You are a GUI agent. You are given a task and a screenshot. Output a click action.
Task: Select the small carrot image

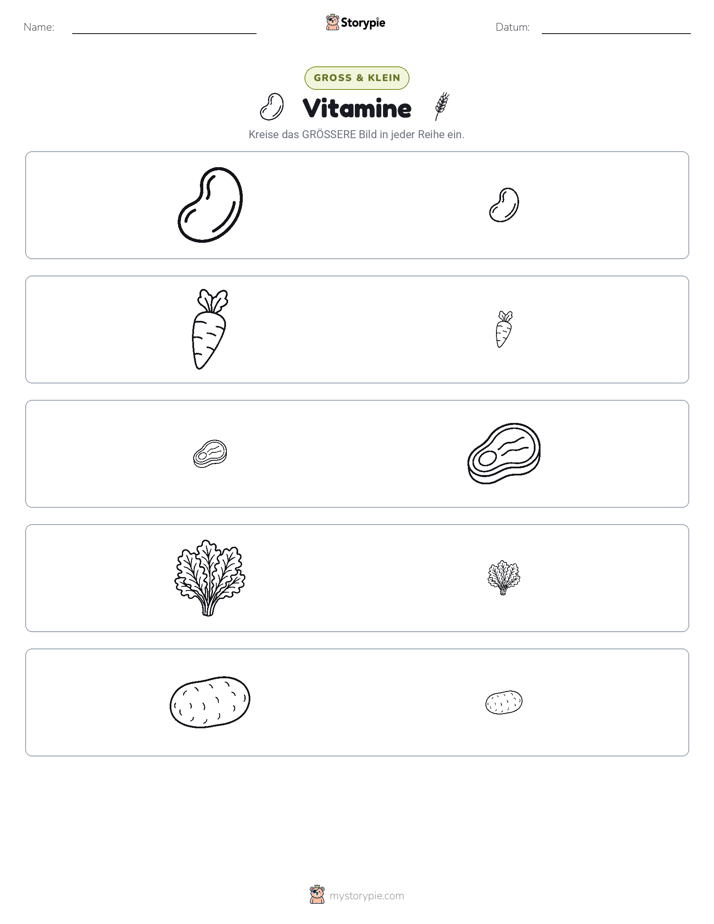504,329
